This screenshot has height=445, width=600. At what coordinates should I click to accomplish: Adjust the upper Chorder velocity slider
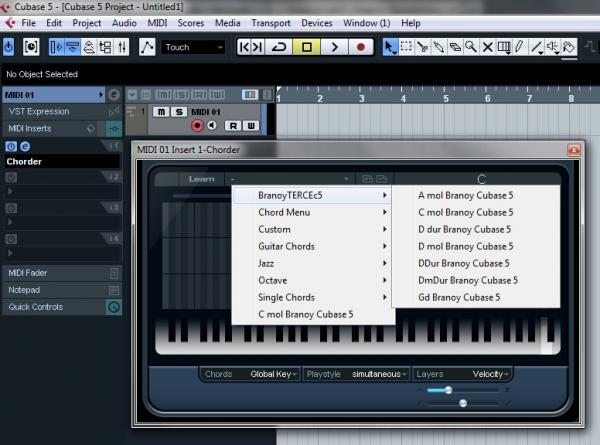tap(447, 390)
